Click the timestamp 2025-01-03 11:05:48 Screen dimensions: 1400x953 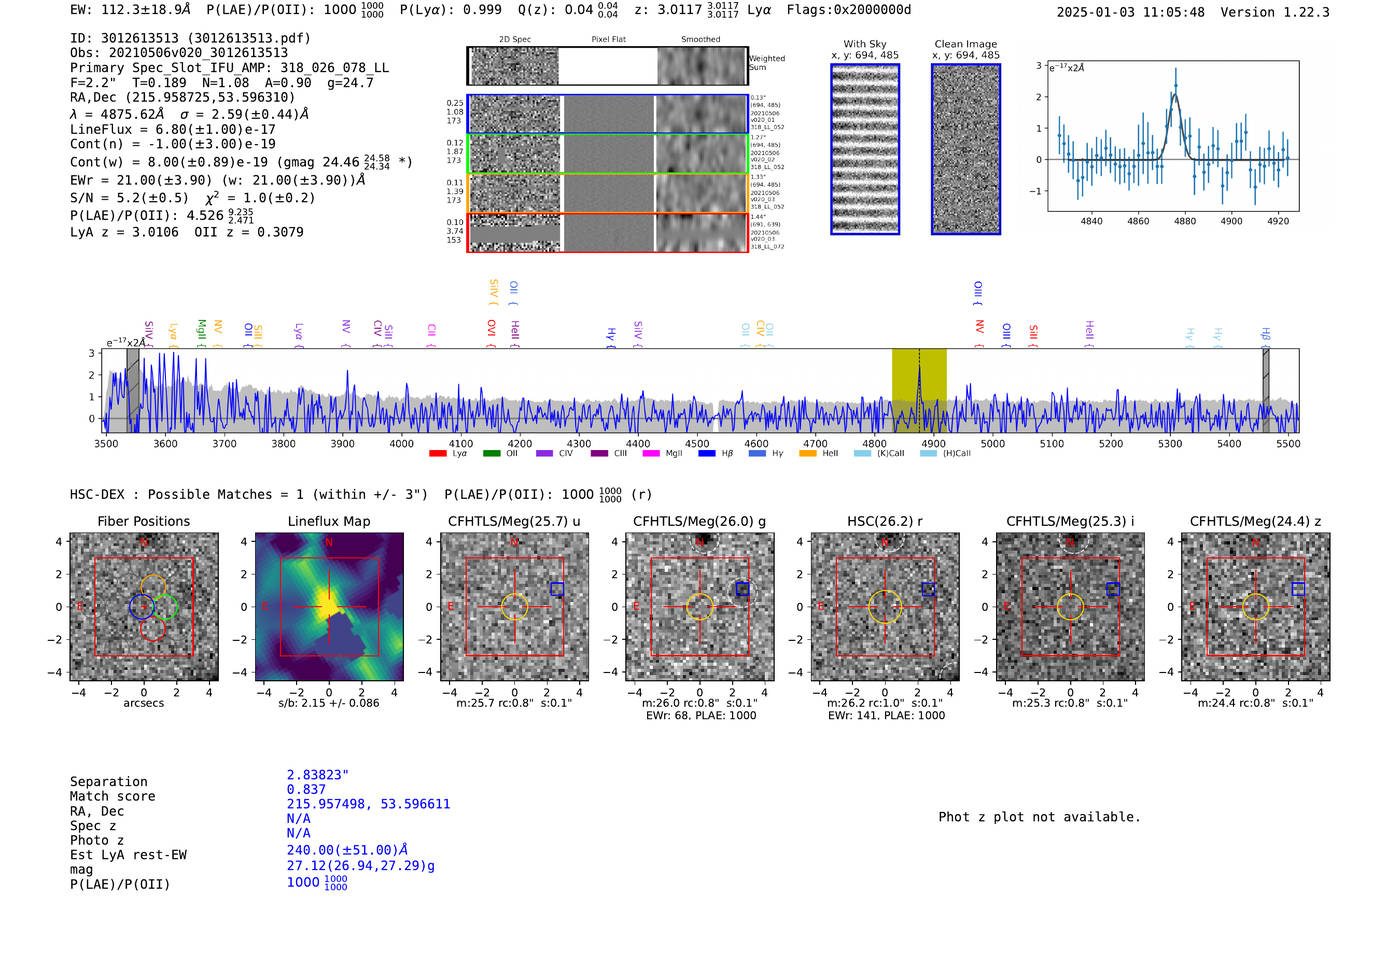coord(1131,12)
